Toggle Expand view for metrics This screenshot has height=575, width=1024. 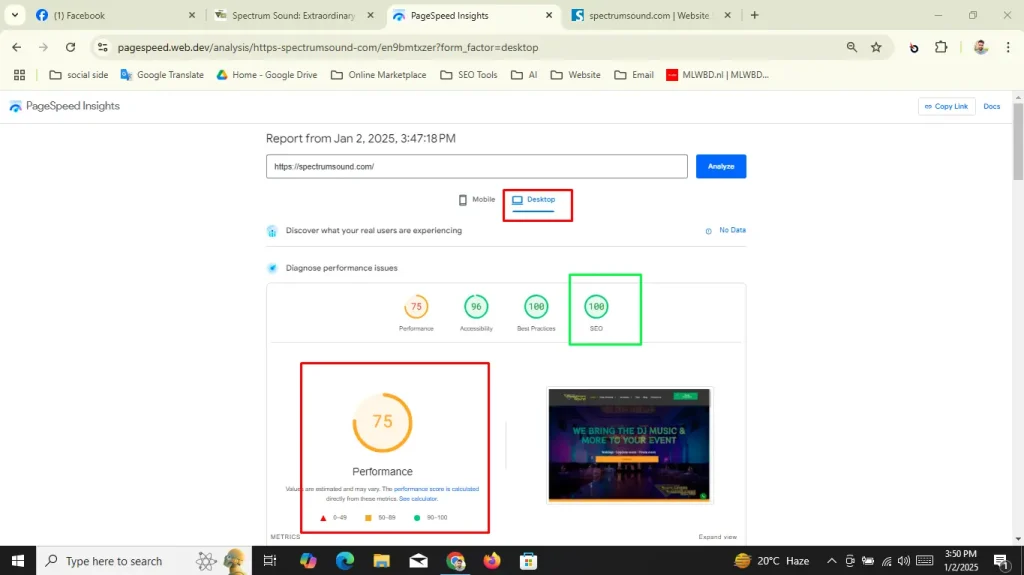point(717,537)
